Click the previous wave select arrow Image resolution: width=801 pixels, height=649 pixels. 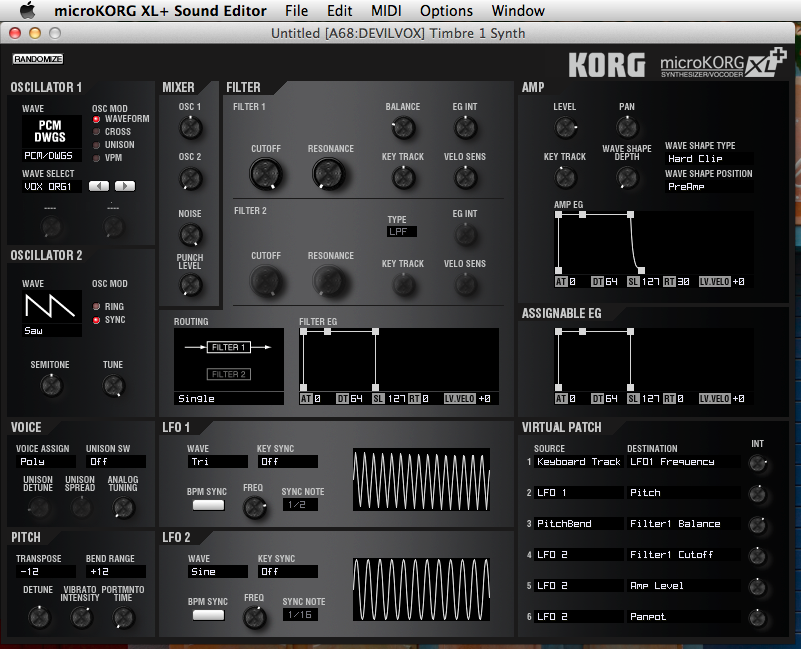(x=99, y=186)
